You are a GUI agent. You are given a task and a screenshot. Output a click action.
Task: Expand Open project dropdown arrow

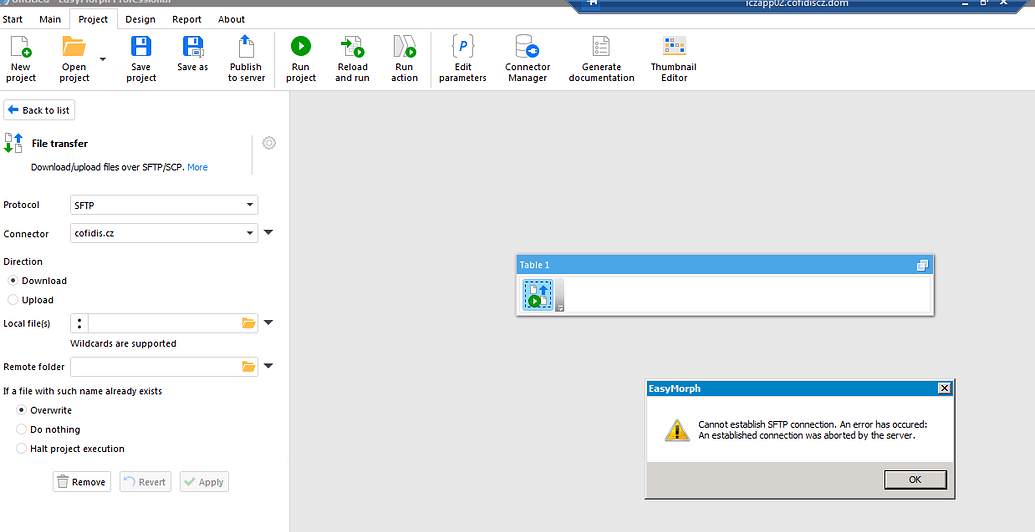[x=103, y=59]
